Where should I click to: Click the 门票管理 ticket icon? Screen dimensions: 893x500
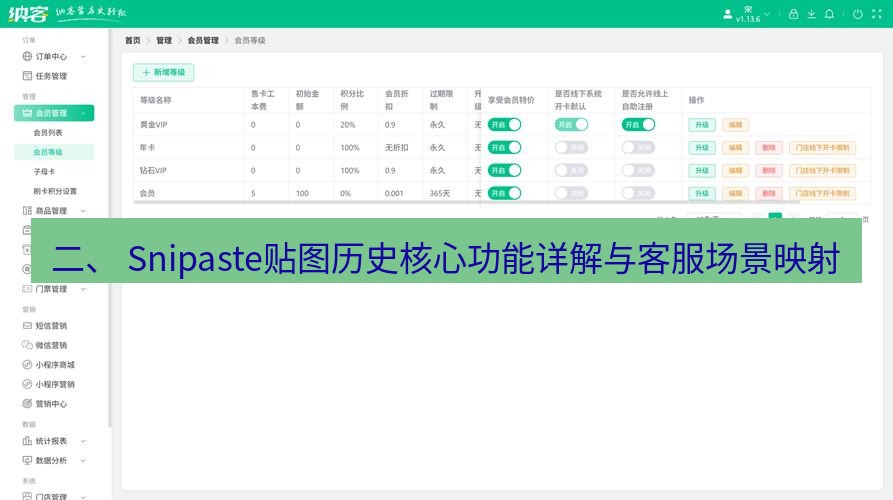(27, 289)
